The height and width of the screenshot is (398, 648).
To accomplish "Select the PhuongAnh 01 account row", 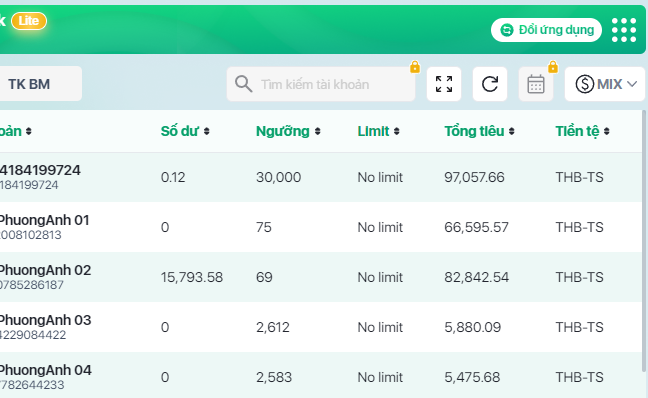I will pyautogui.click(x=321, y=227).
